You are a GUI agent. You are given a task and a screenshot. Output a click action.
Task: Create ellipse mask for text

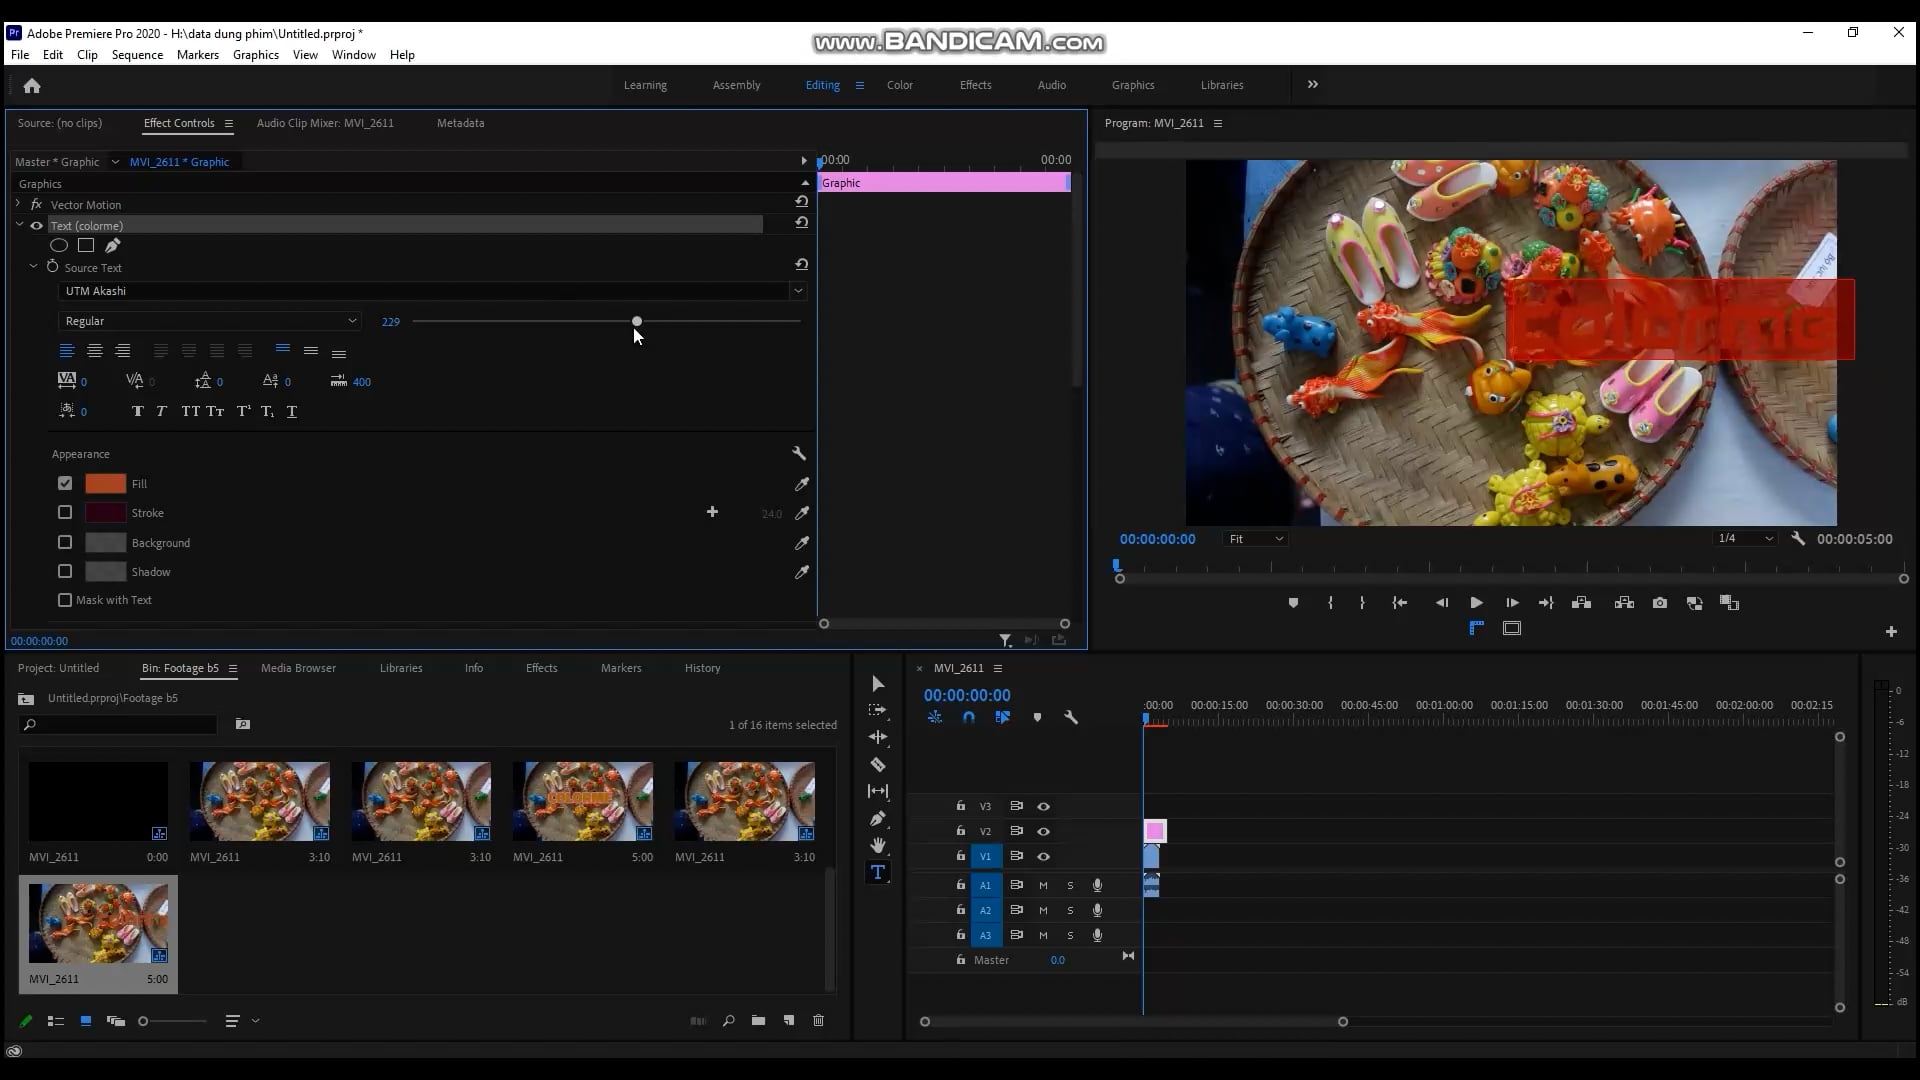point(59,246)
